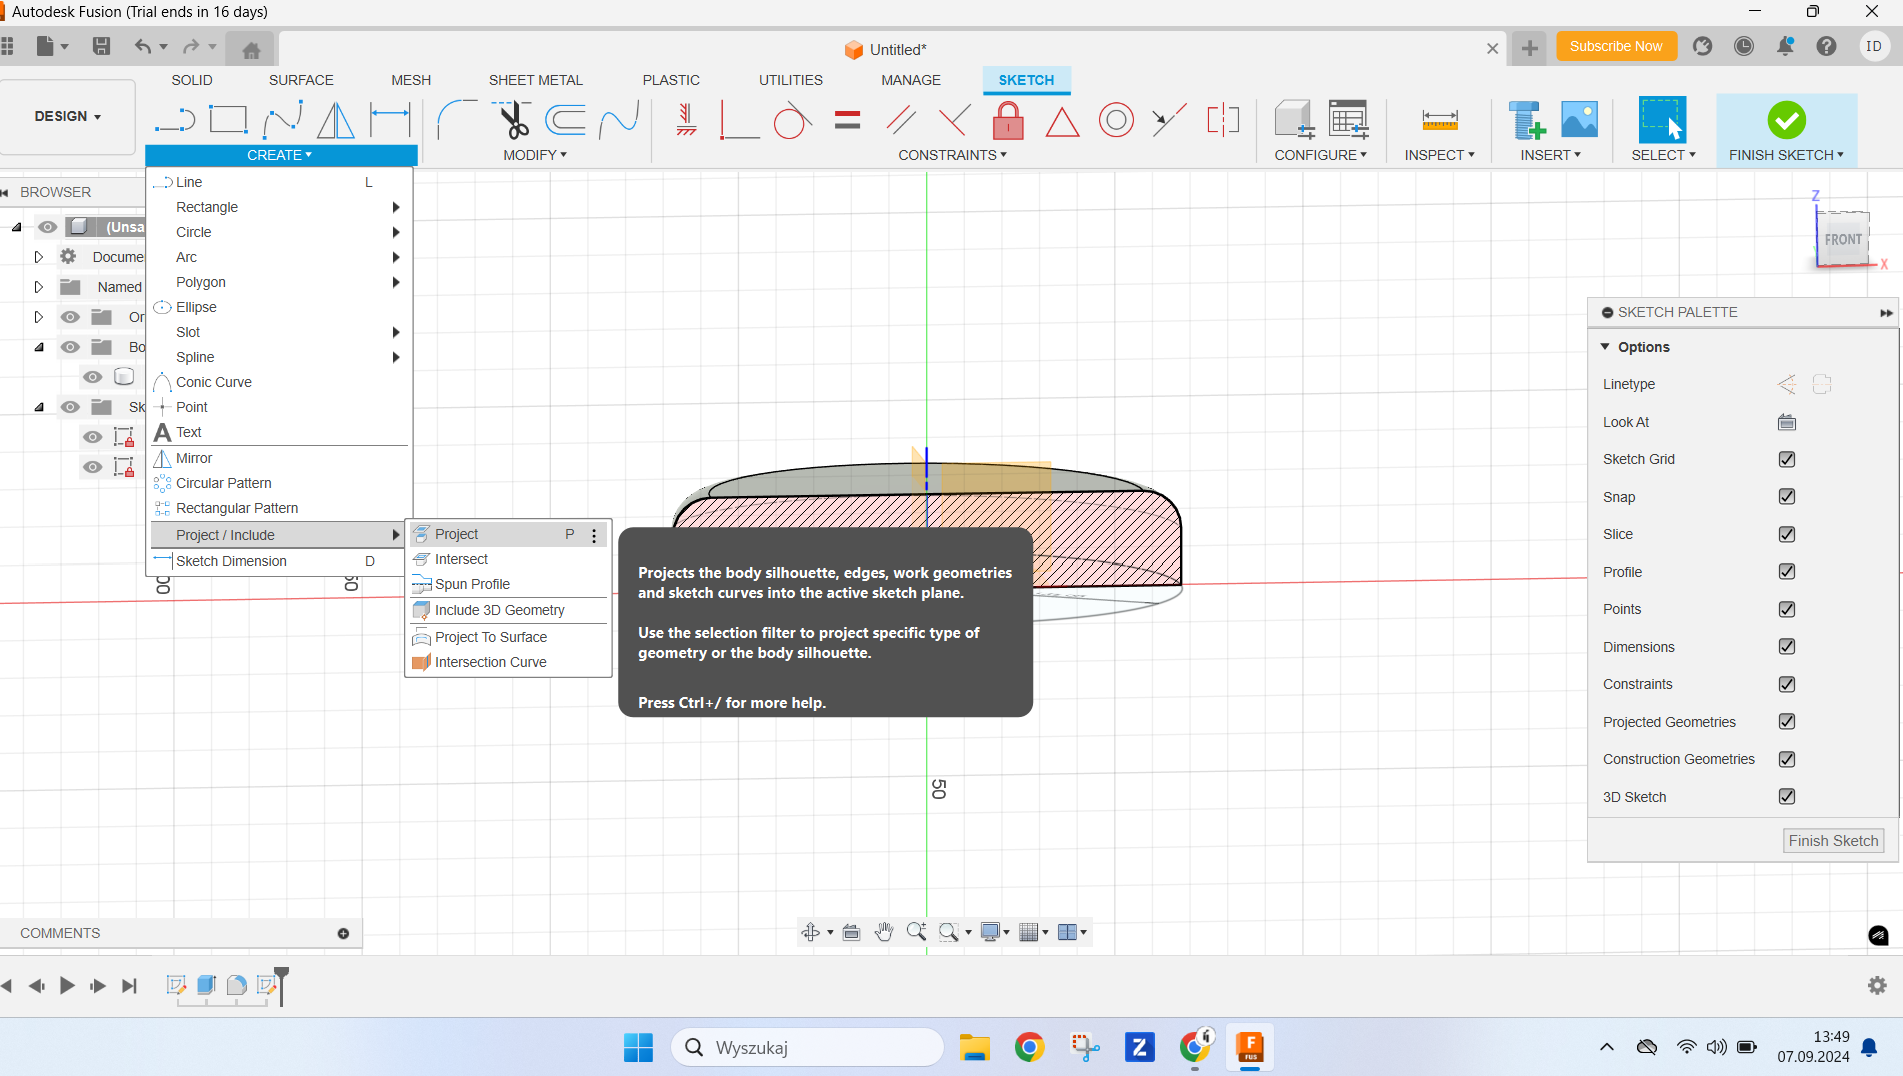
Task: Apply the Symmetry constraint icon
Action: [x=1222, y=120]
